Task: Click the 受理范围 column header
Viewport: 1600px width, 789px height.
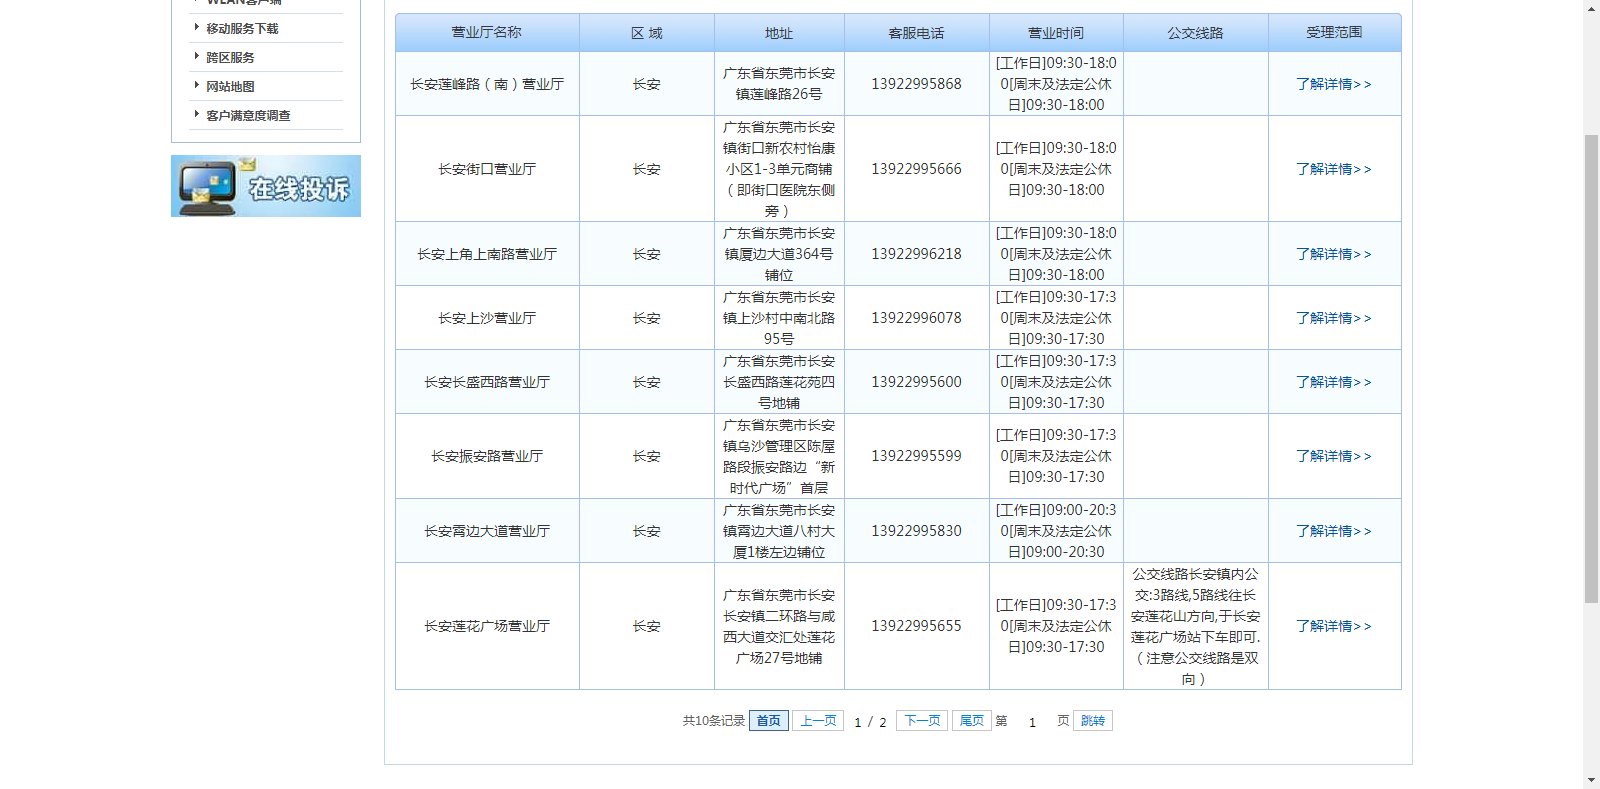Action: [1334, 33]
